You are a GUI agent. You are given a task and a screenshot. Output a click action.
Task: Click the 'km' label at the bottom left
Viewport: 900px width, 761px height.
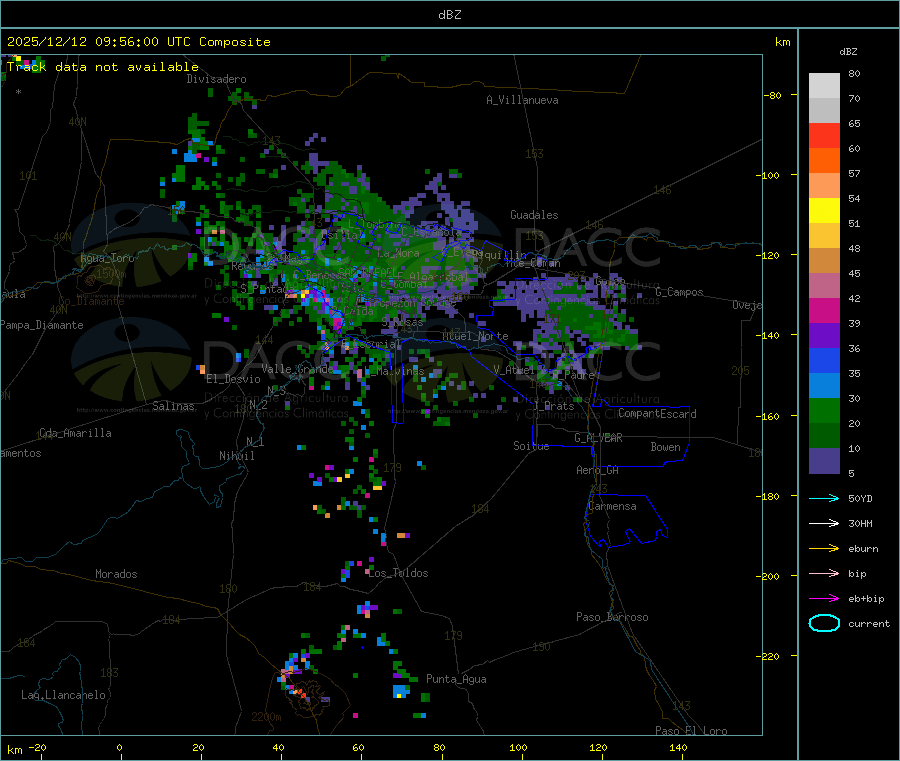(x=14, y=750)
